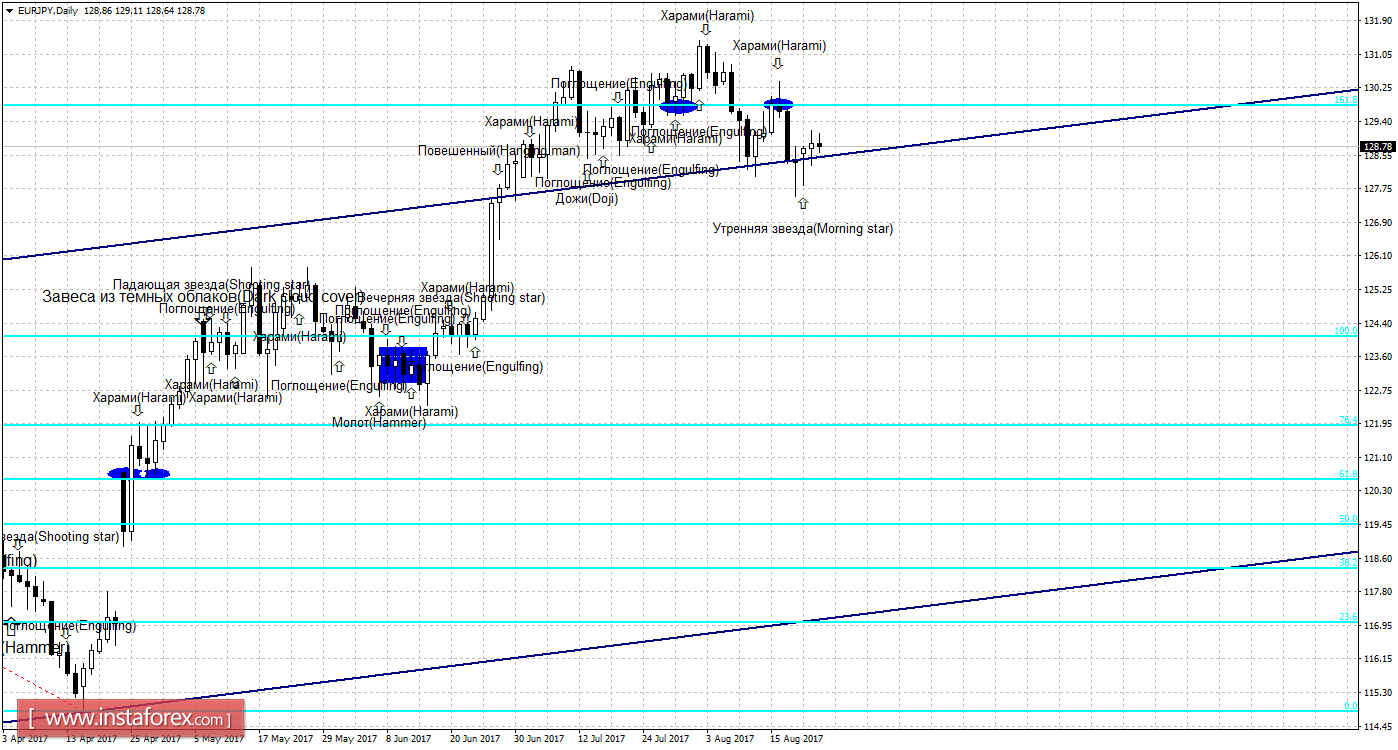1398x750 pixels.
Task: Click the 13 Apr 2017 date label
Action: (91, 739)
